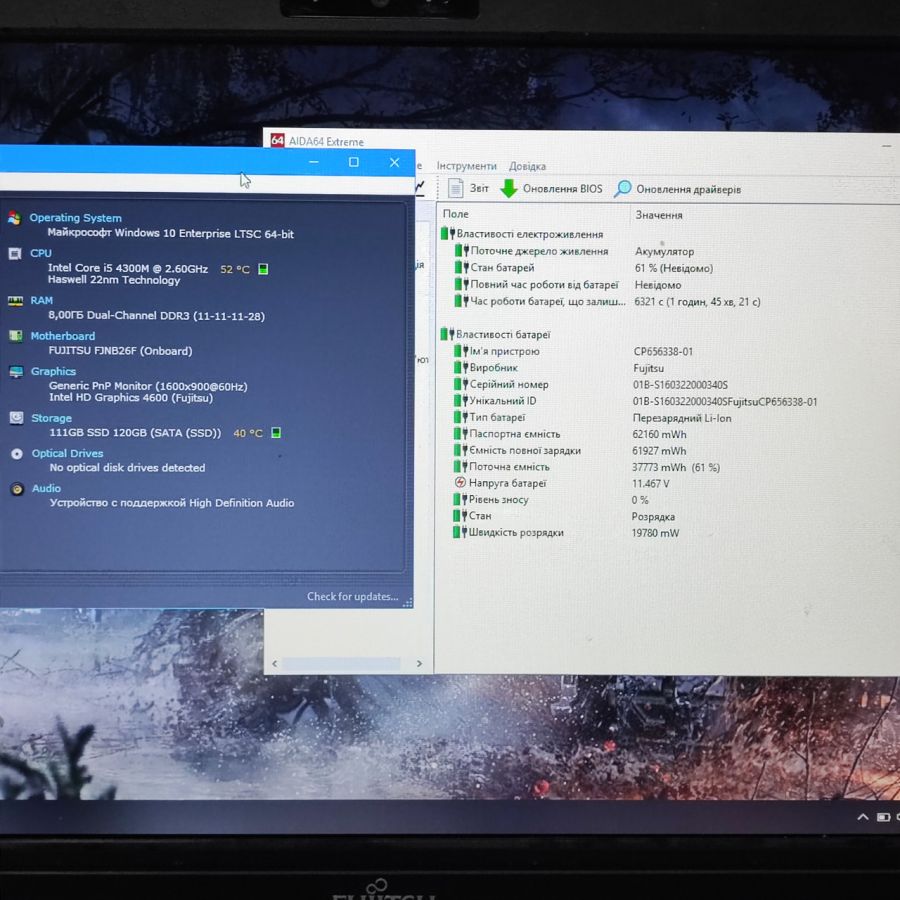Click the Operating System heading in Speccy
This screenshot has width=900, height=900.
pos(75,218)
